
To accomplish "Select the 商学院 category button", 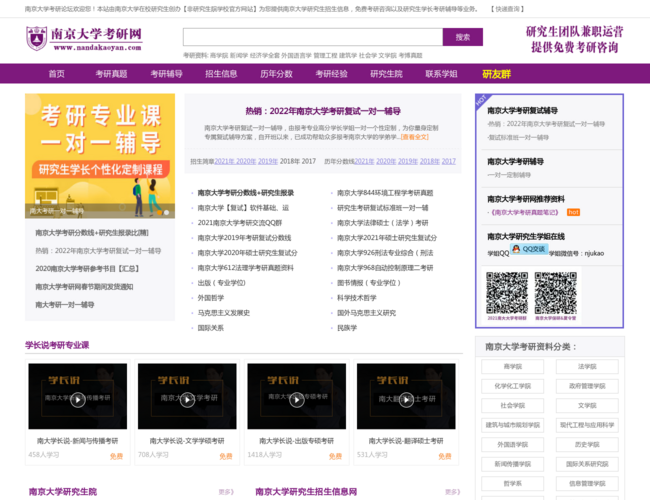I will pyautogui.click(x=512, y=367).
